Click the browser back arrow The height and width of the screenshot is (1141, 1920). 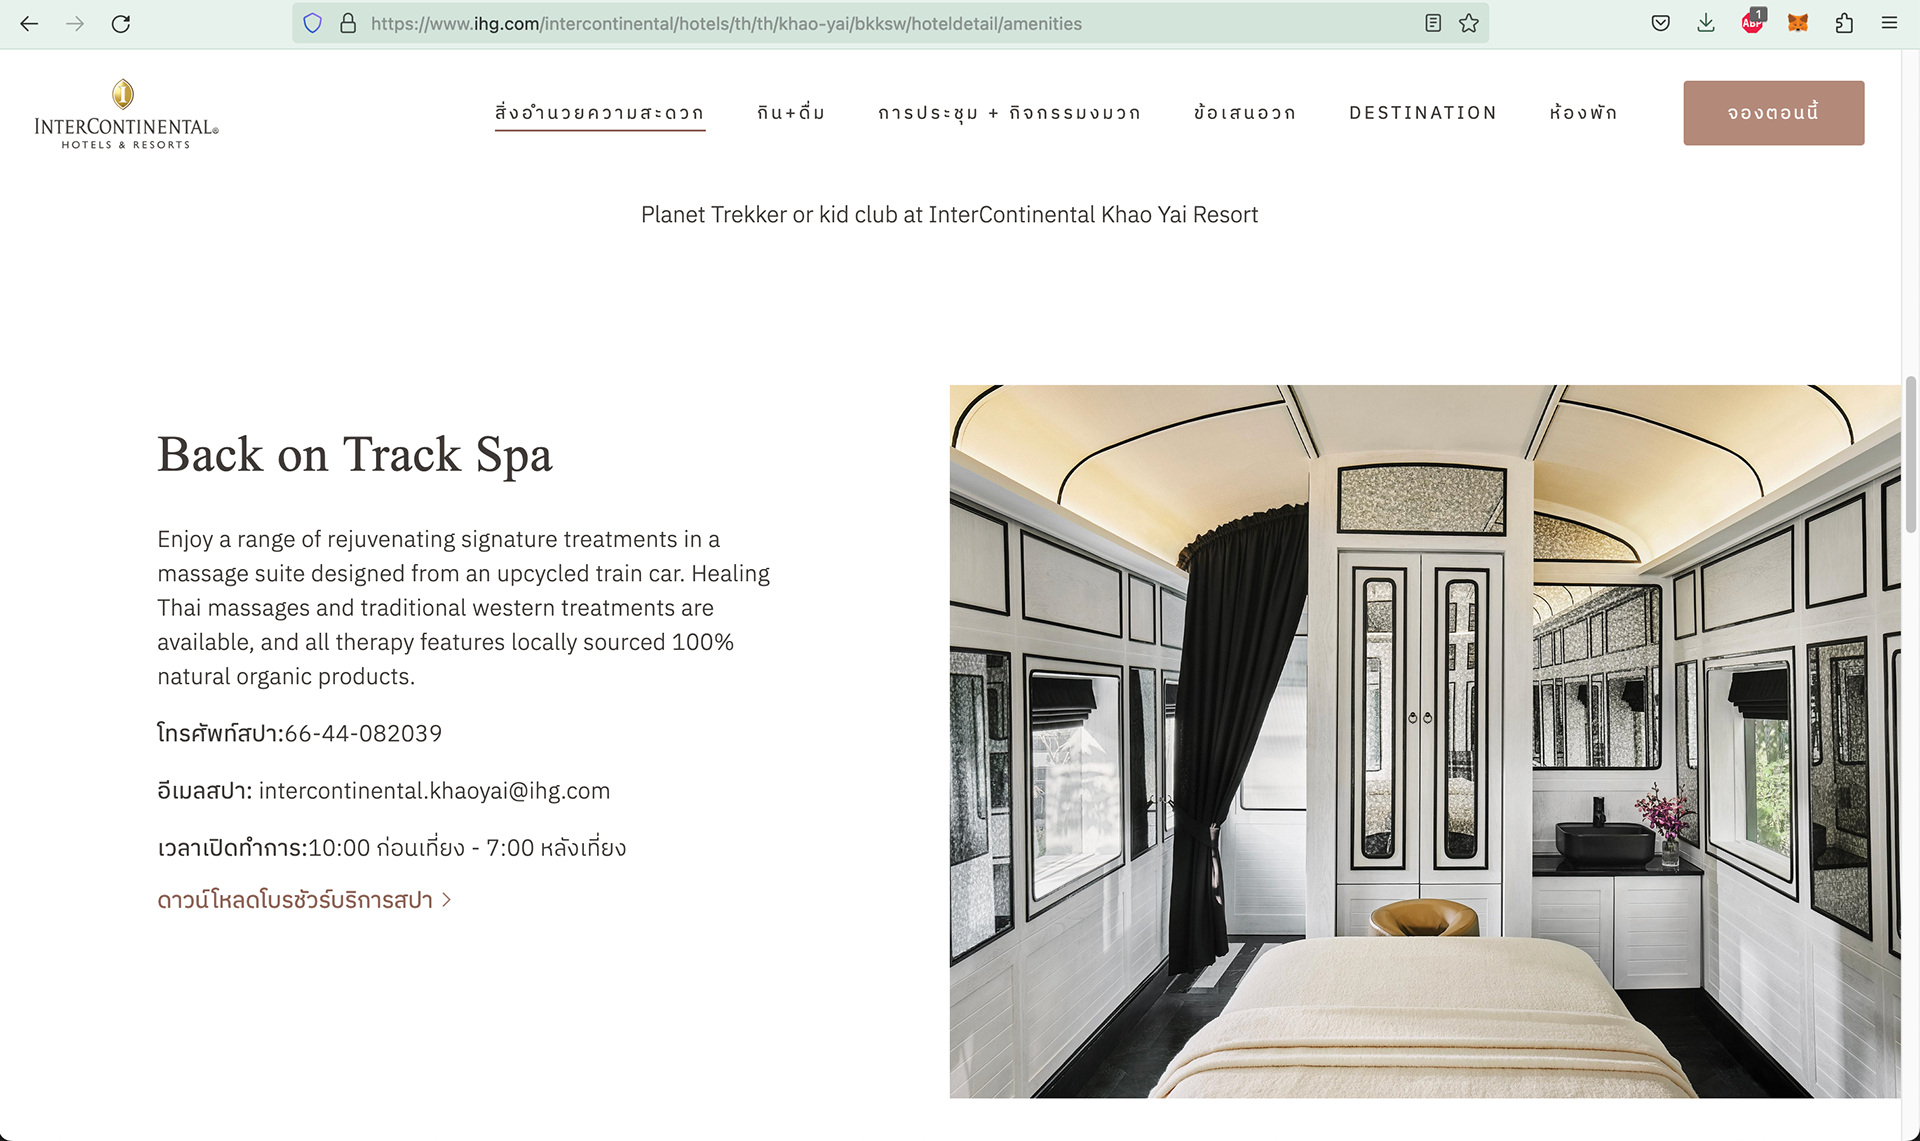click(x=29, y=23)
